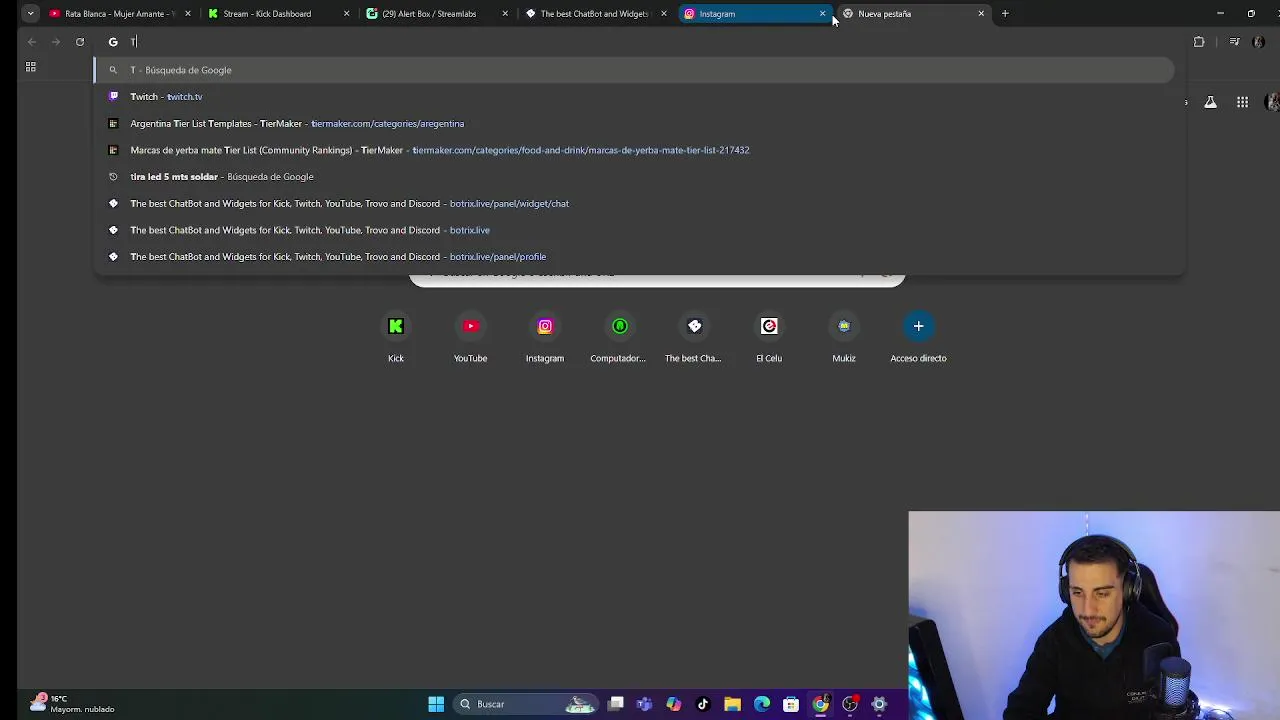Image resolution: width=1280 pixels, height=720 pixels.
Task: Open TikTok from the taskbar
Action: [x=703, y=704]
